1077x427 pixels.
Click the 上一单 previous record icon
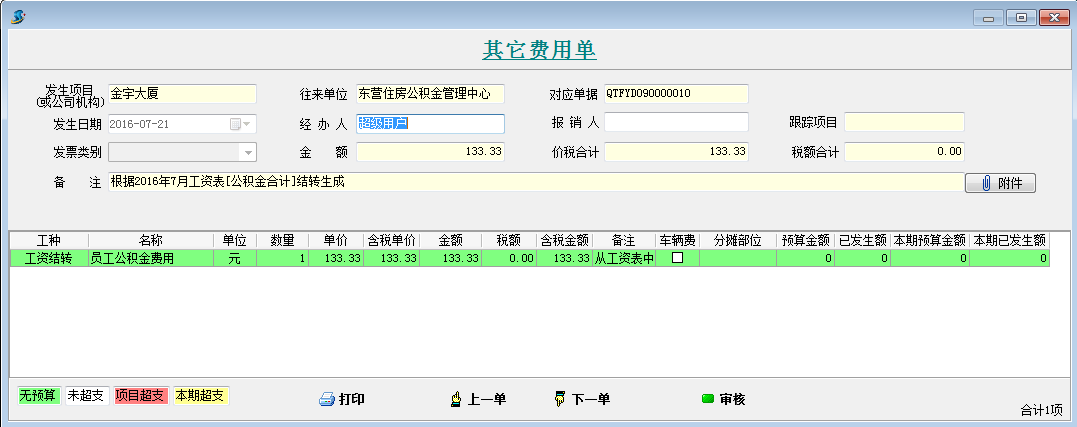pos(456,400)
